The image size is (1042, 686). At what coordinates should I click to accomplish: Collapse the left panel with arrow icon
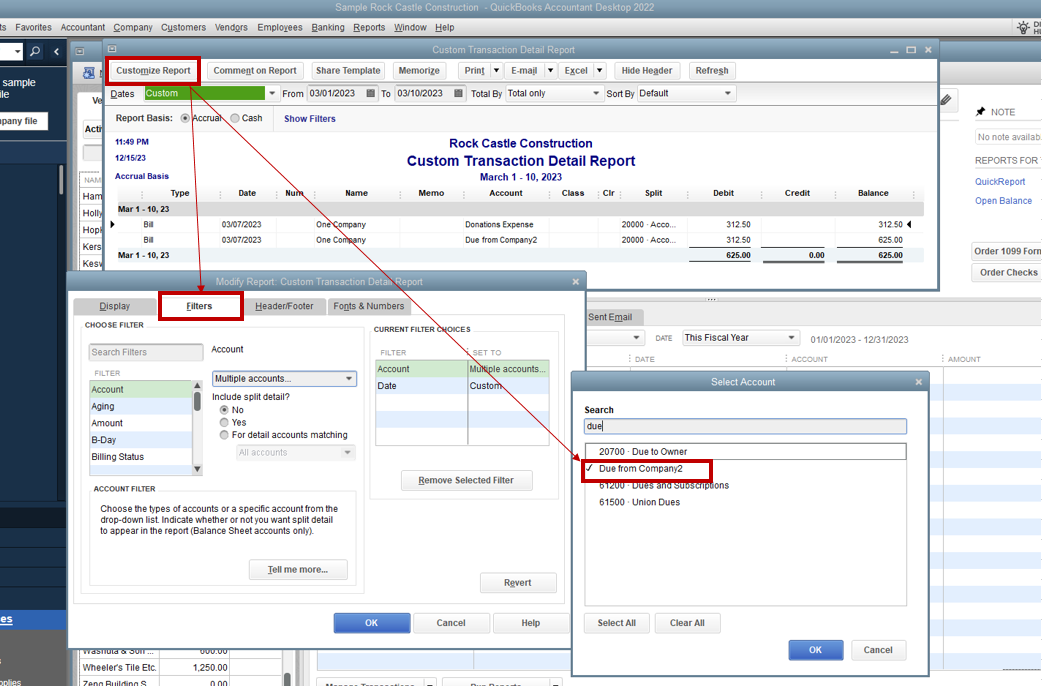[x=56, y=51]
